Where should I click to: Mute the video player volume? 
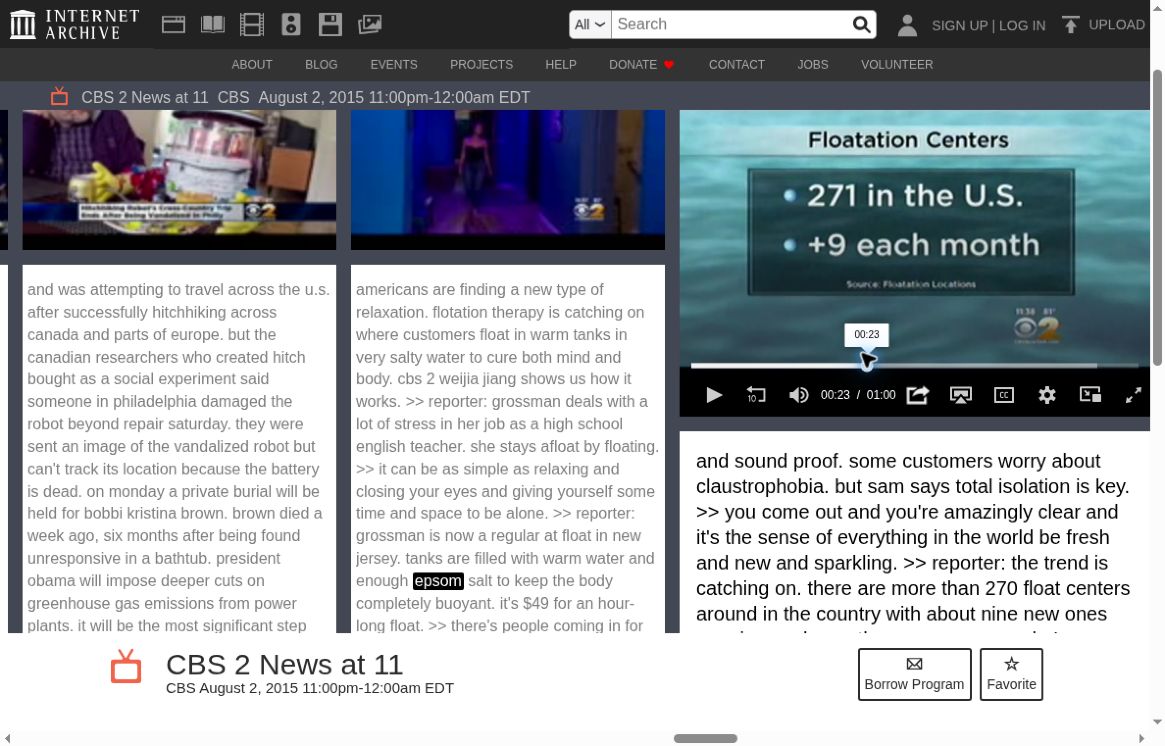[x=798, y=395]
